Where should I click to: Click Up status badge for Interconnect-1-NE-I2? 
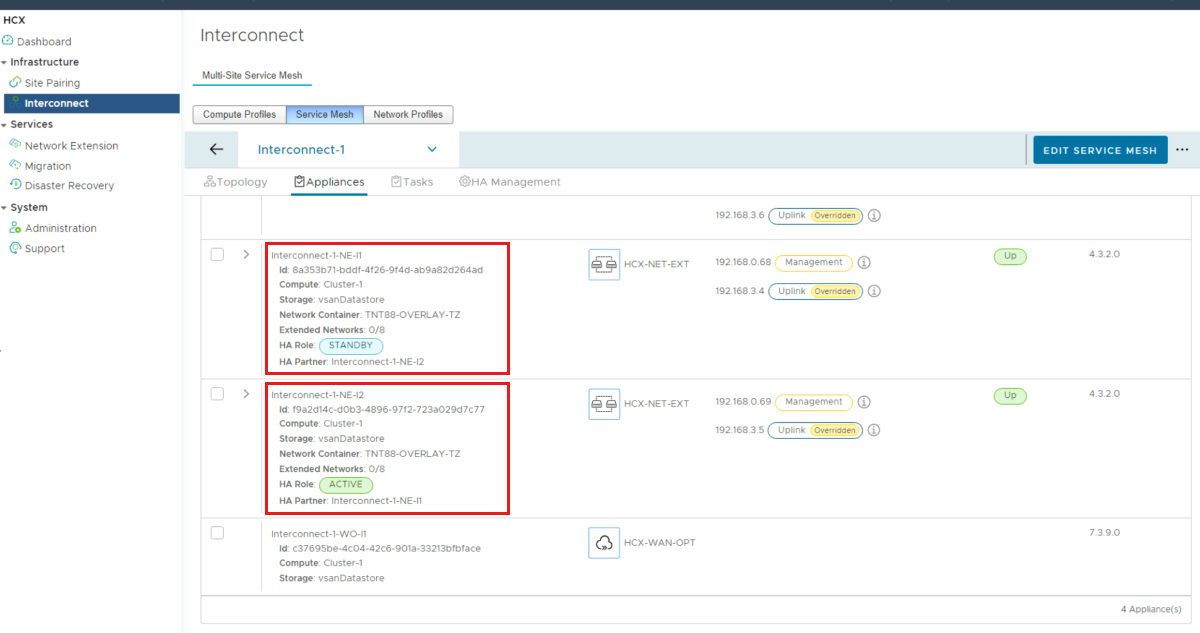point(1010,395)
